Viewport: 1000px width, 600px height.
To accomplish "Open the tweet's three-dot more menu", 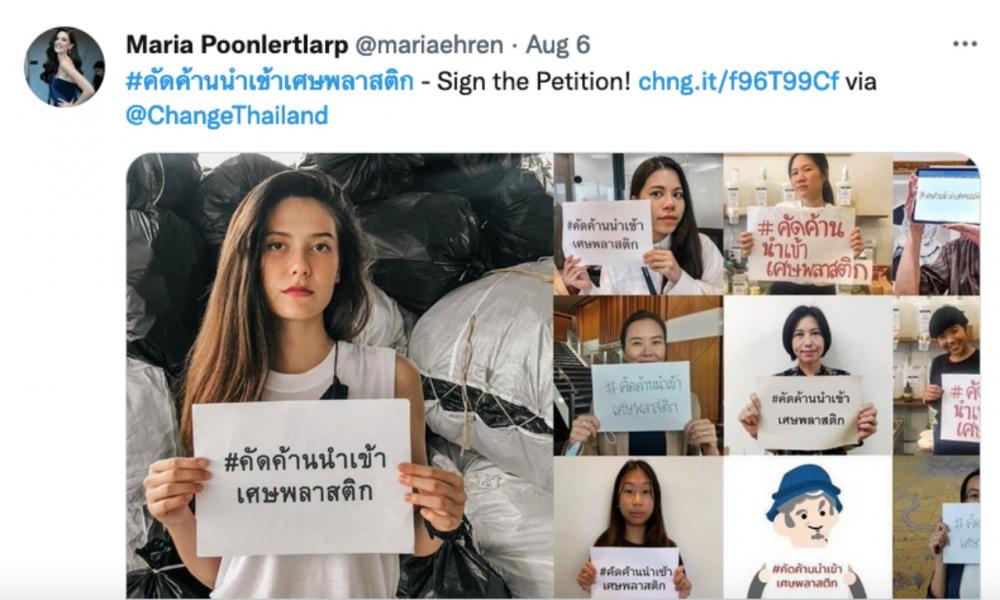I will point(964,44).
